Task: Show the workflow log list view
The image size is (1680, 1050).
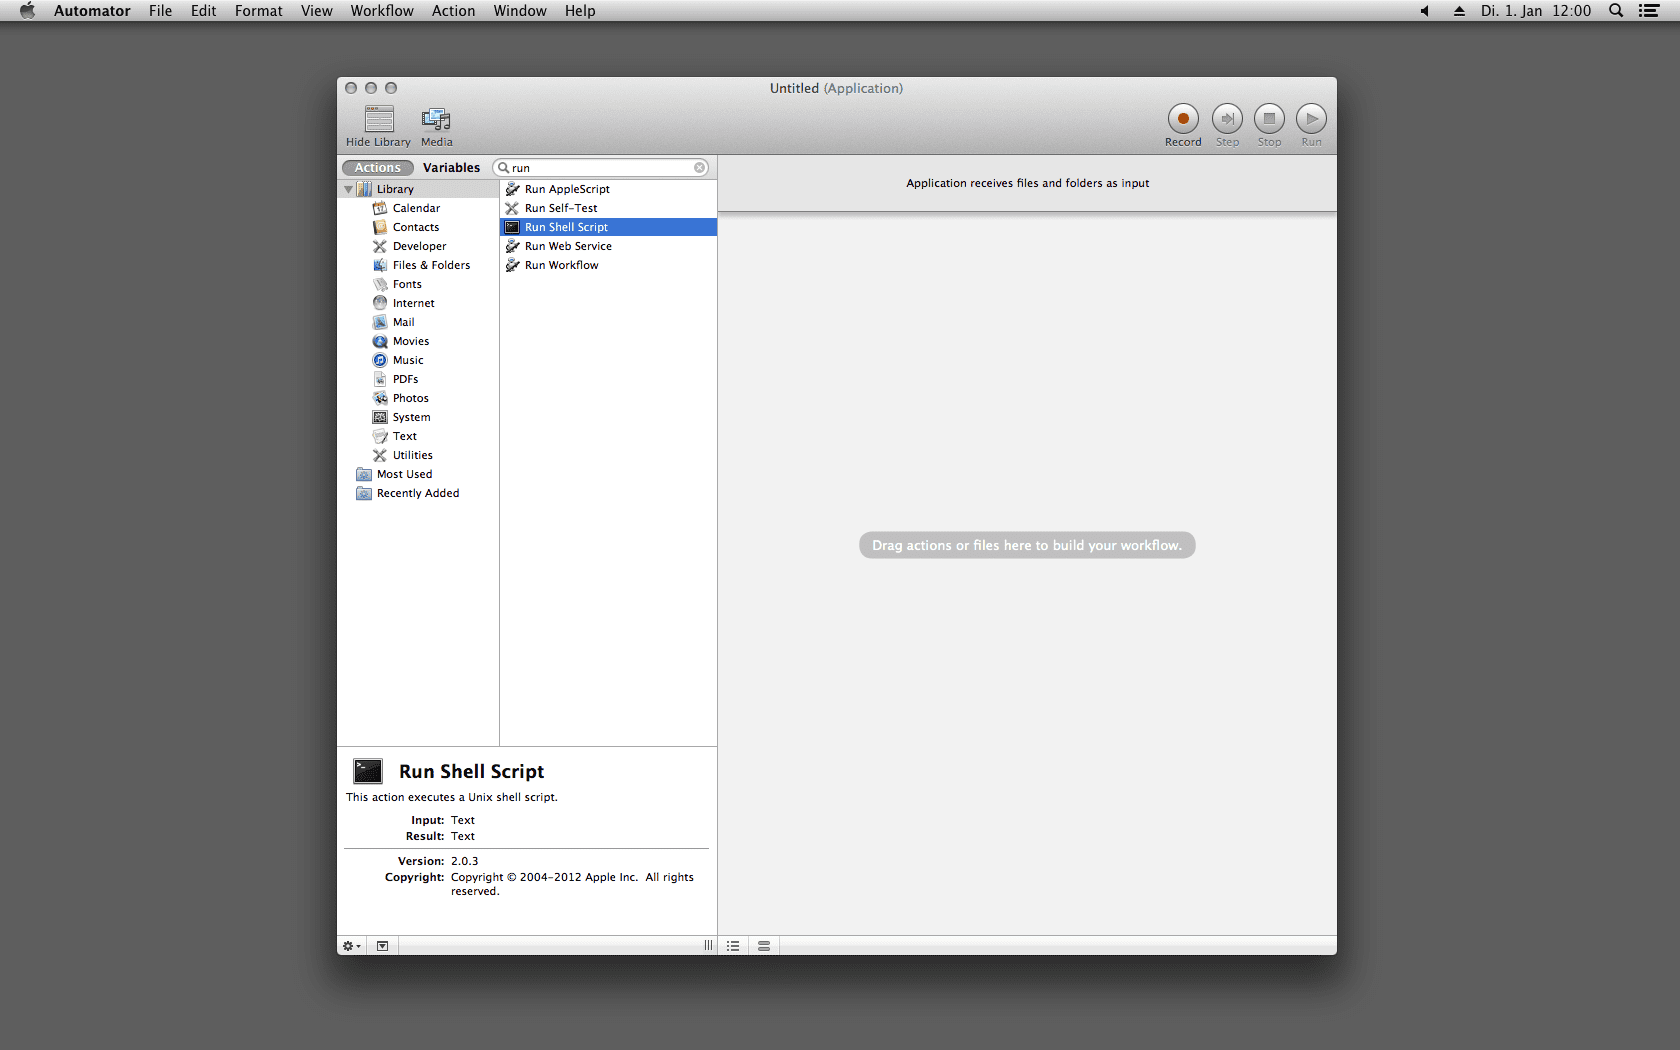Action: [733, 946]
